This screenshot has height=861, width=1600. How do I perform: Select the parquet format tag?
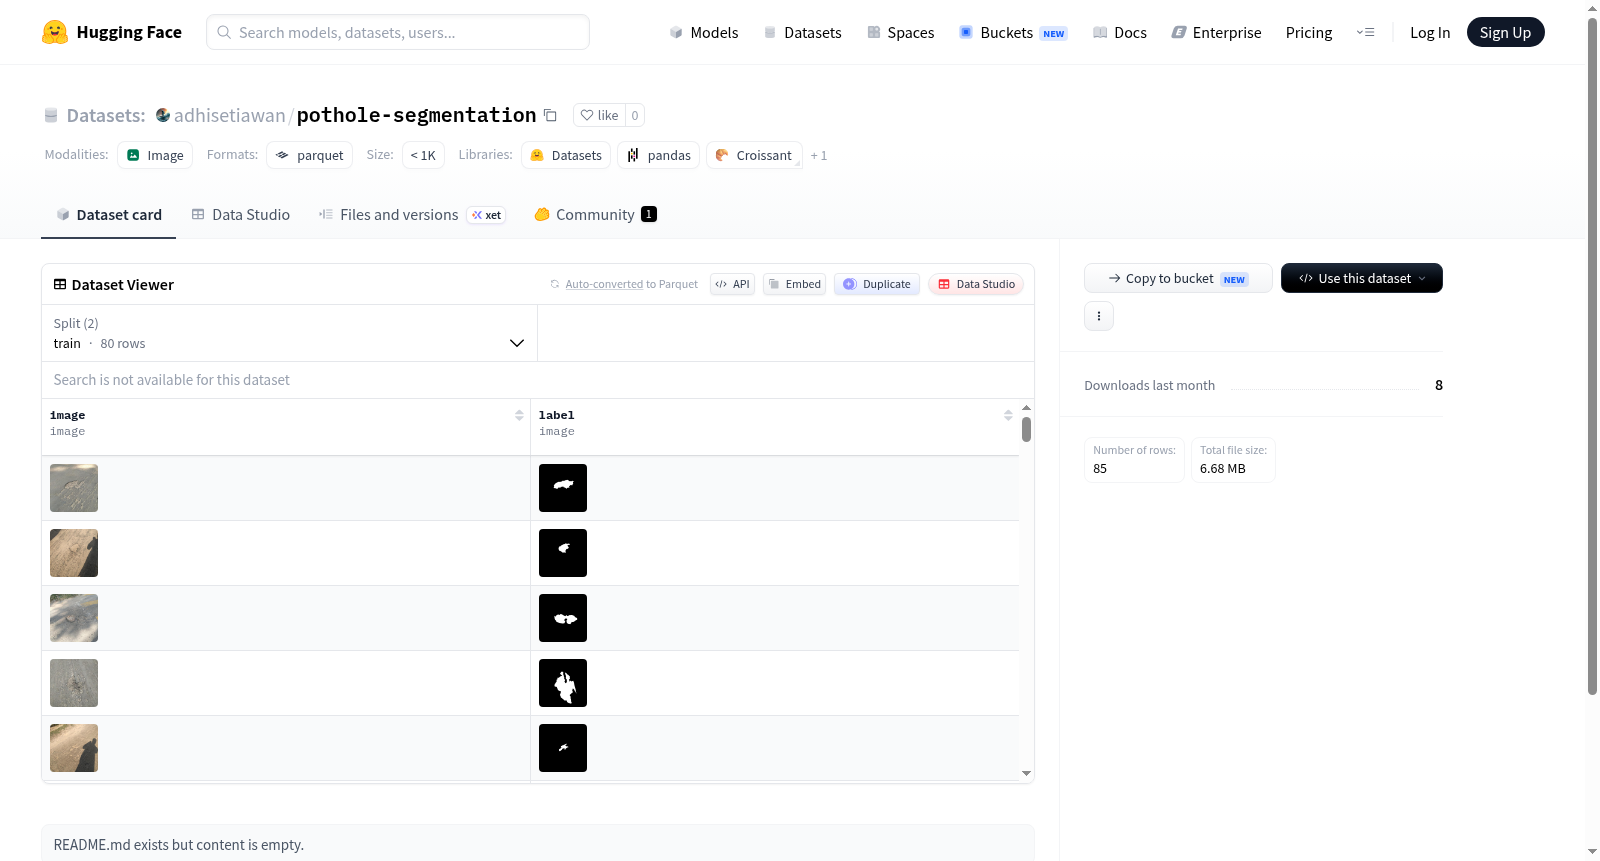coord(310,155)
